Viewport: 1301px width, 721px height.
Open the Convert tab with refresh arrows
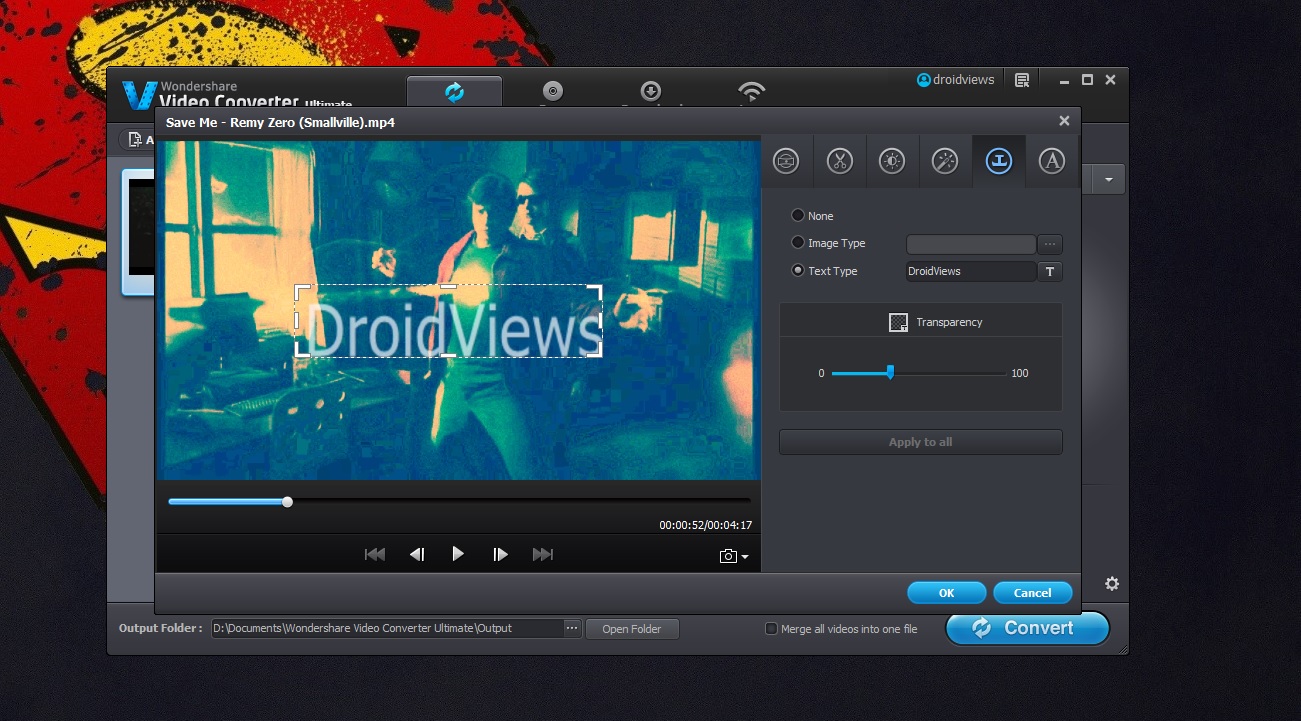point(454,92)
